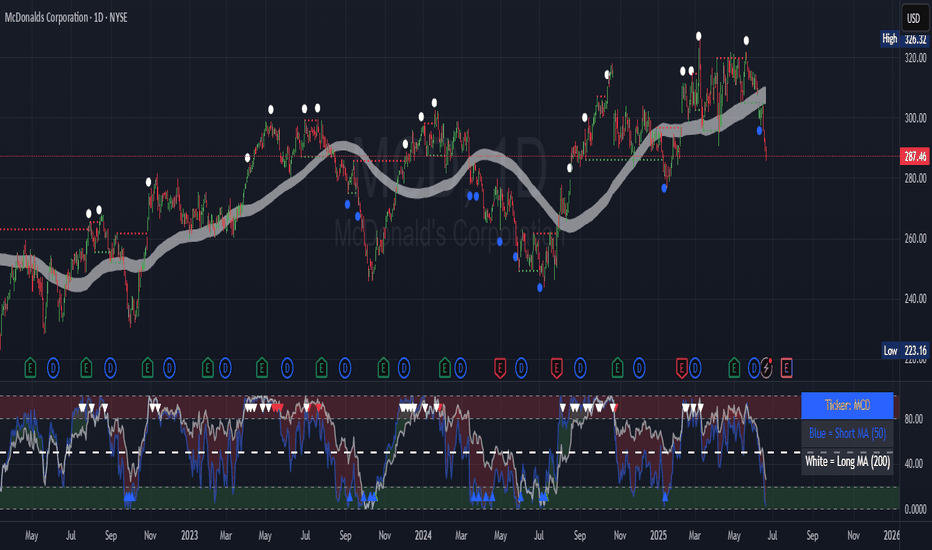Select the dividend marker at Sep 2023
Screen dimensions: 932x550
pos(345,369)
